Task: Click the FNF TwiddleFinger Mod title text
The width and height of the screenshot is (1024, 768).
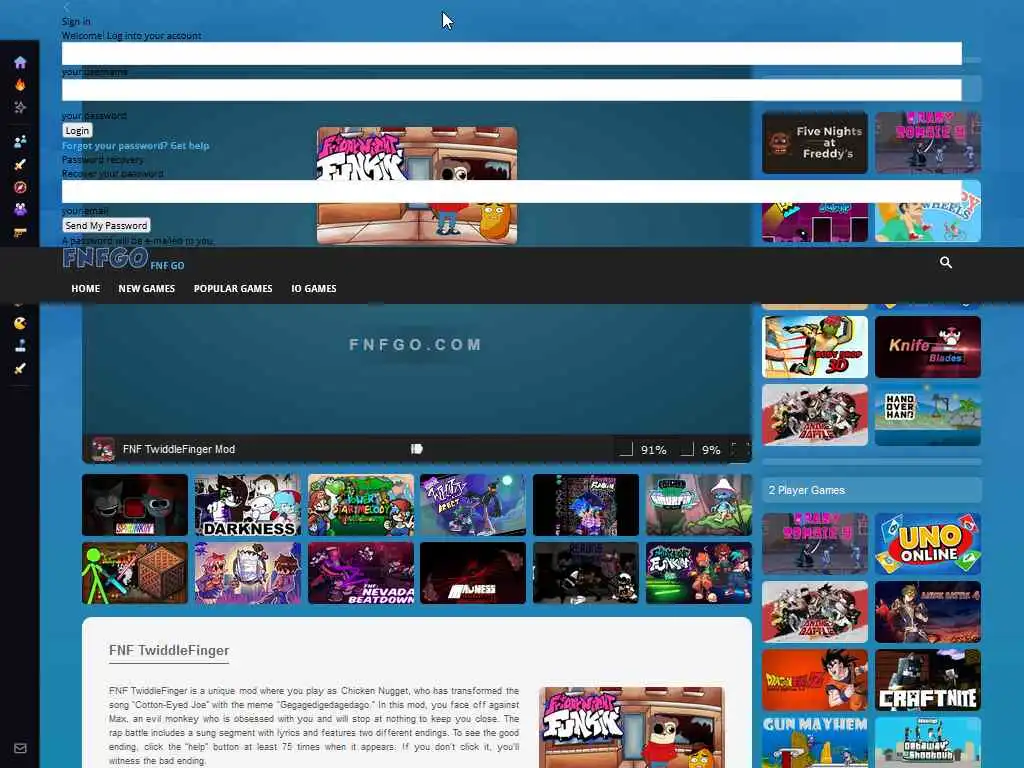Action: tap(179, 449)
